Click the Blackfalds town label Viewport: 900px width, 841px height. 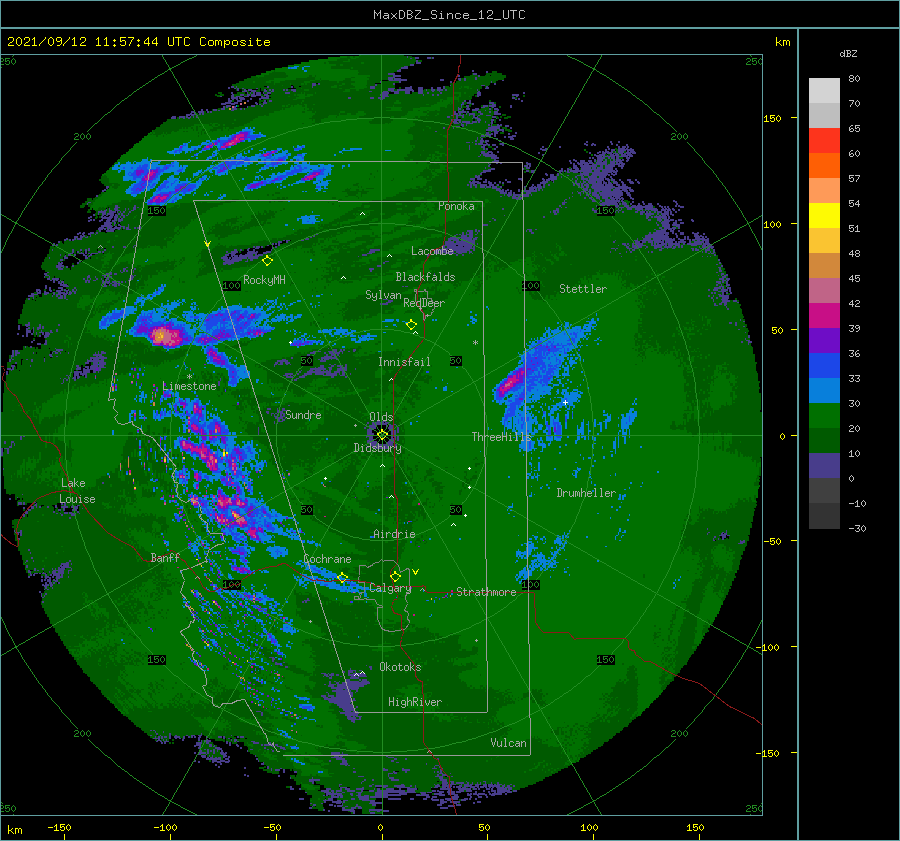tap(425, 277)
